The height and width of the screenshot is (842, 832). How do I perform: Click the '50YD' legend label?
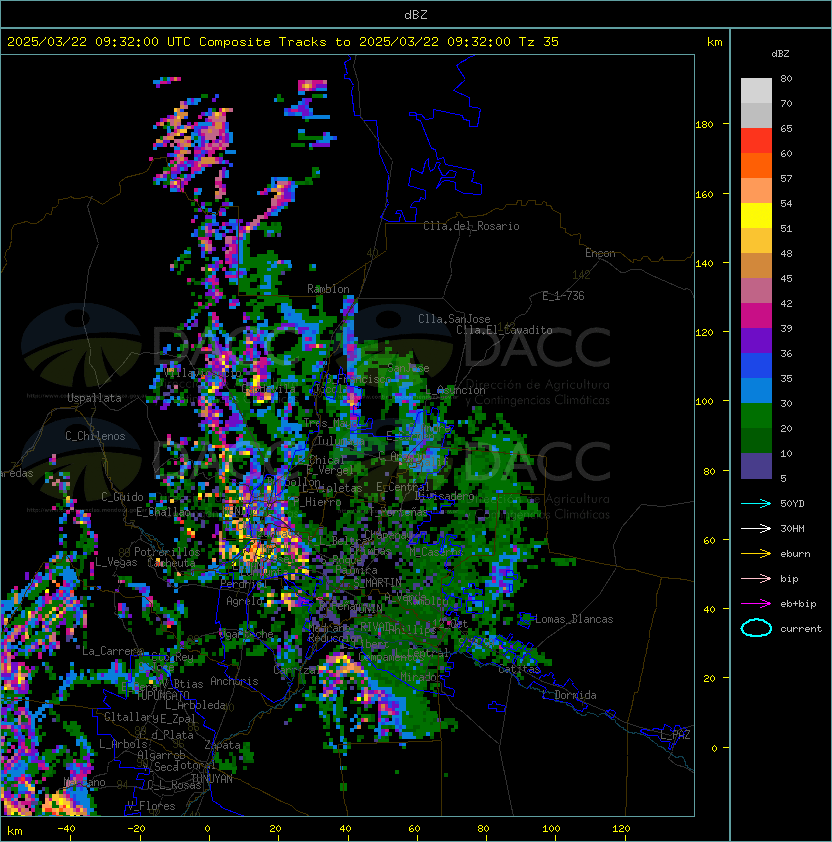792,503
